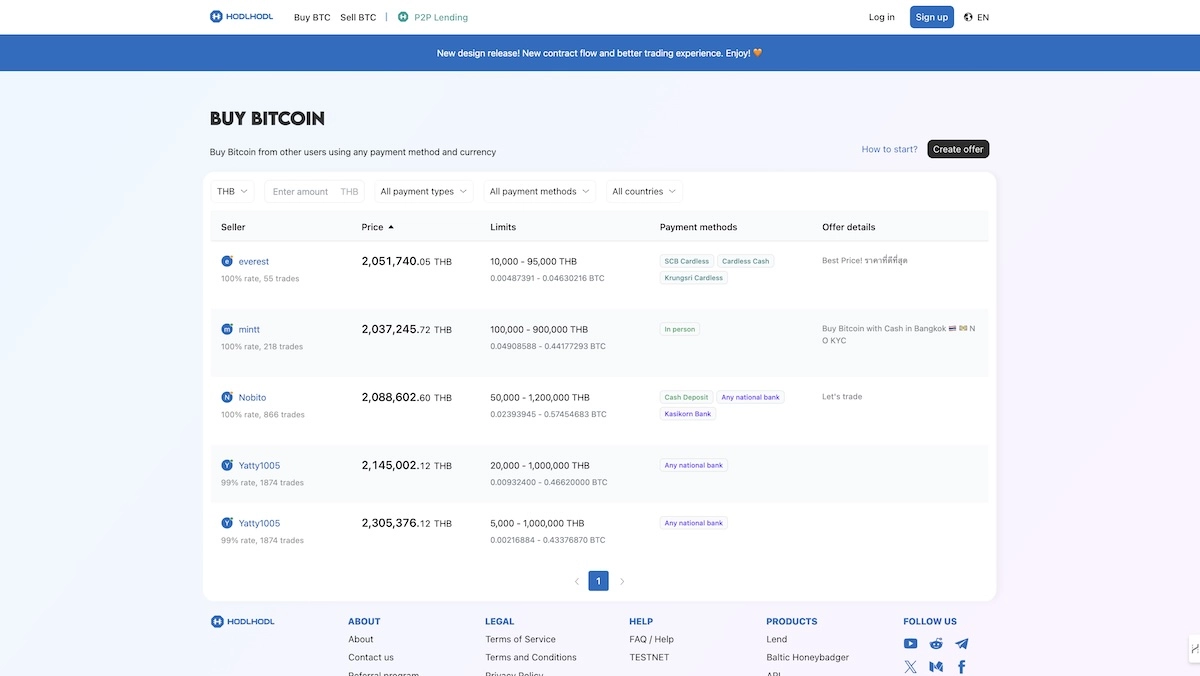Screen dimensions: 1200x676
Task: Open the P2P Lending menu item
Action: [x=441, y=17]
